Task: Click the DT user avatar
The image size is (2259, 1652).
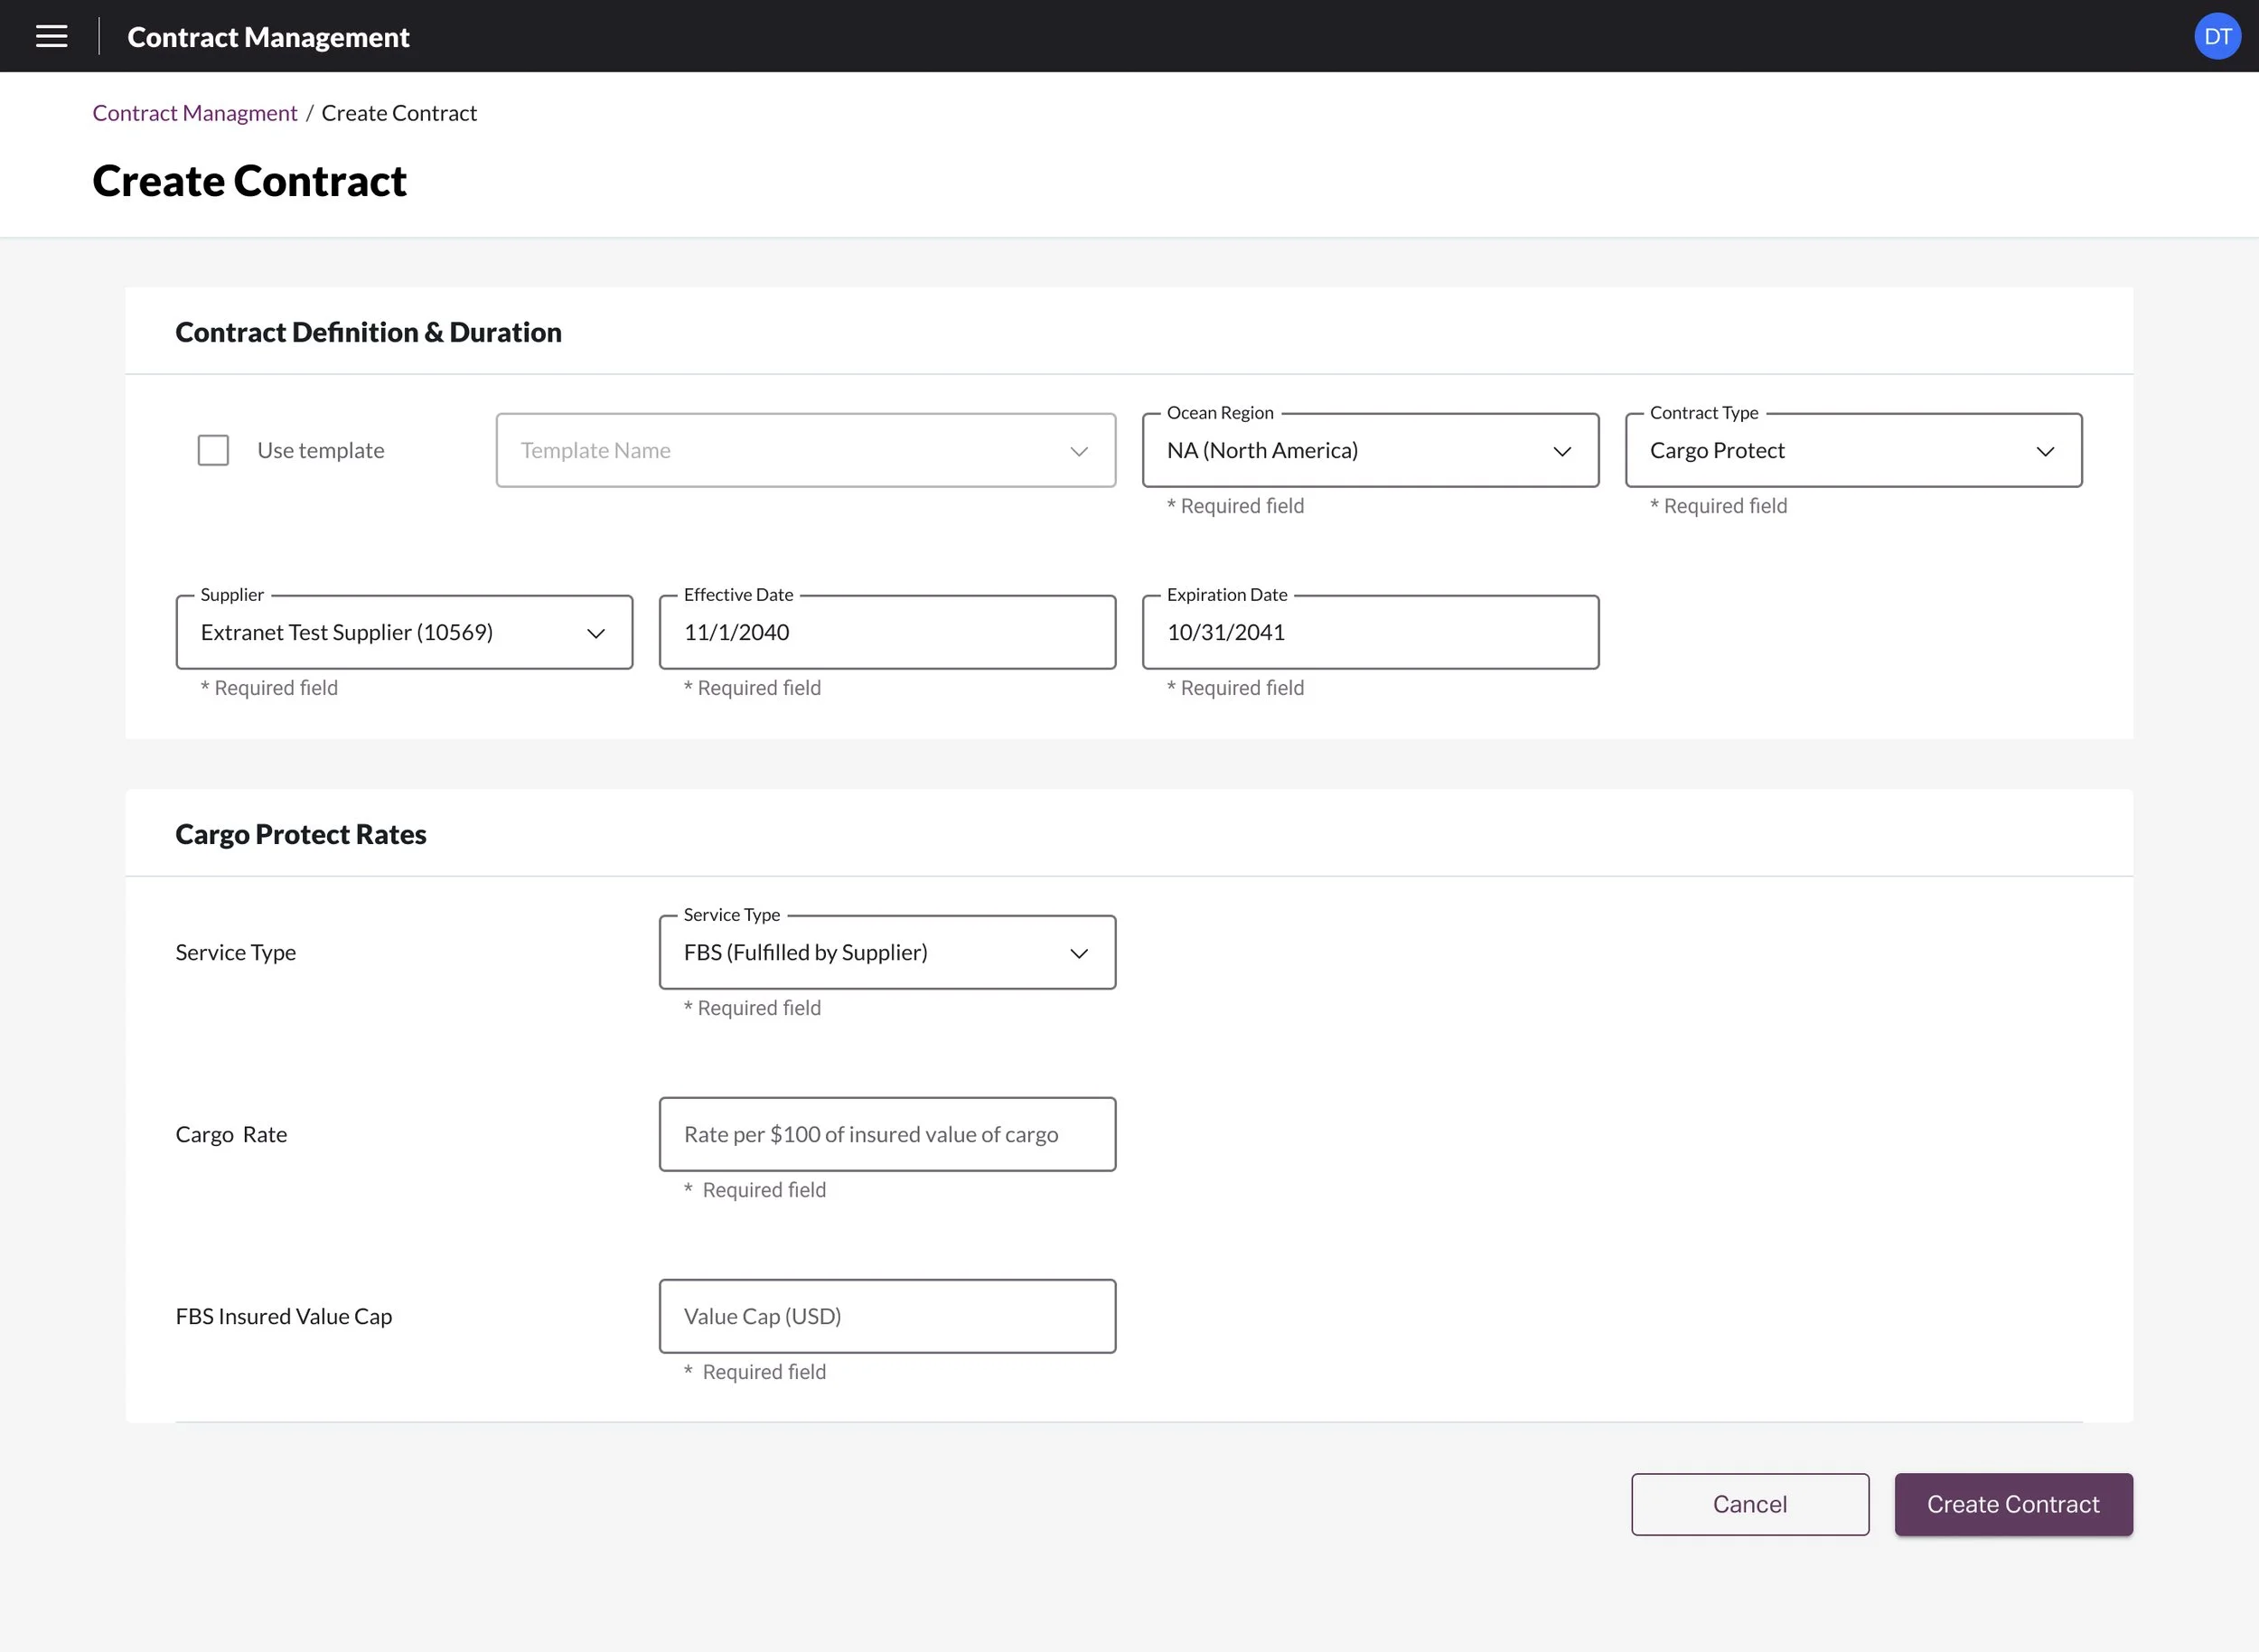Action: pos(2216,37)
